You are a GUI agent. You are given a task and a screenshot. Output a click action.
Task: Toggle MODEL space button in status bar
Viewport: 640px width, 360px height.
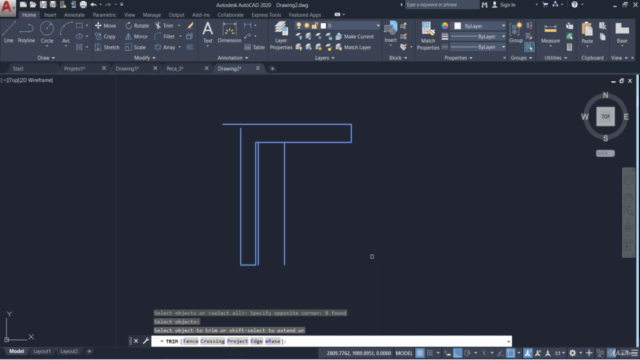tap(404, 353)
